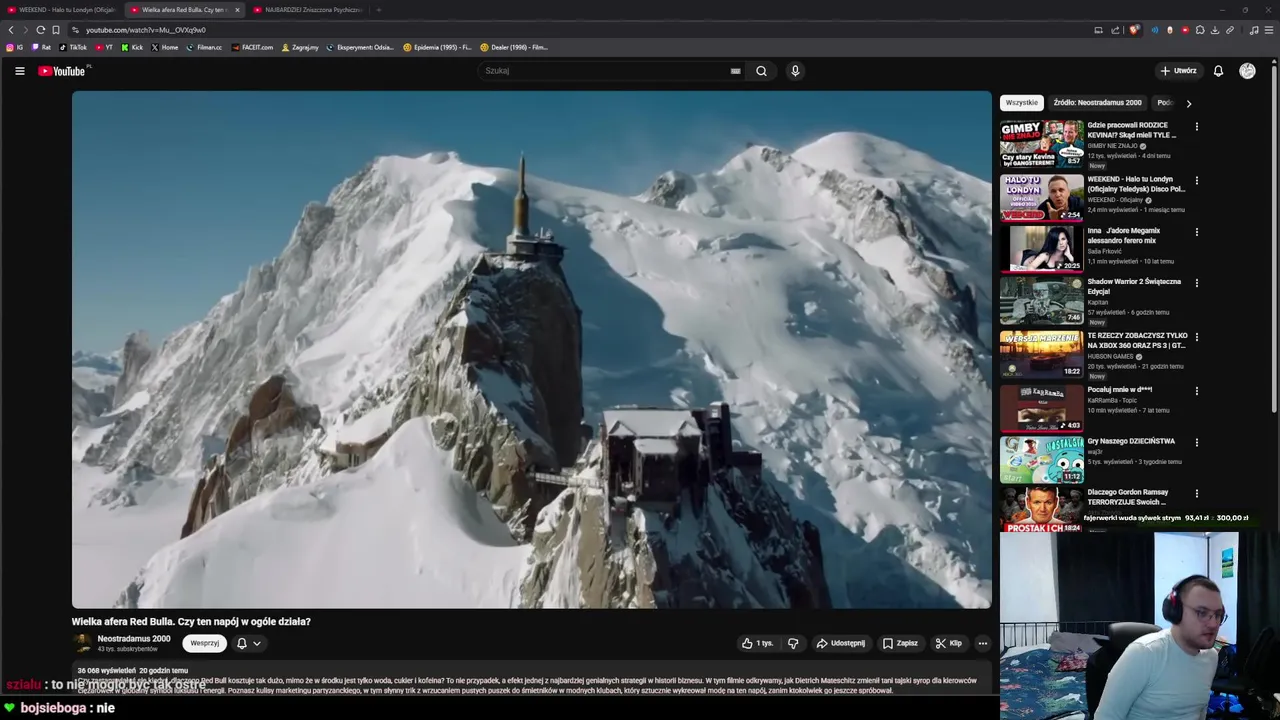The image size is (1280, 720).
Task: Click the browser address bar URL
Action: (x=146, y=30)
